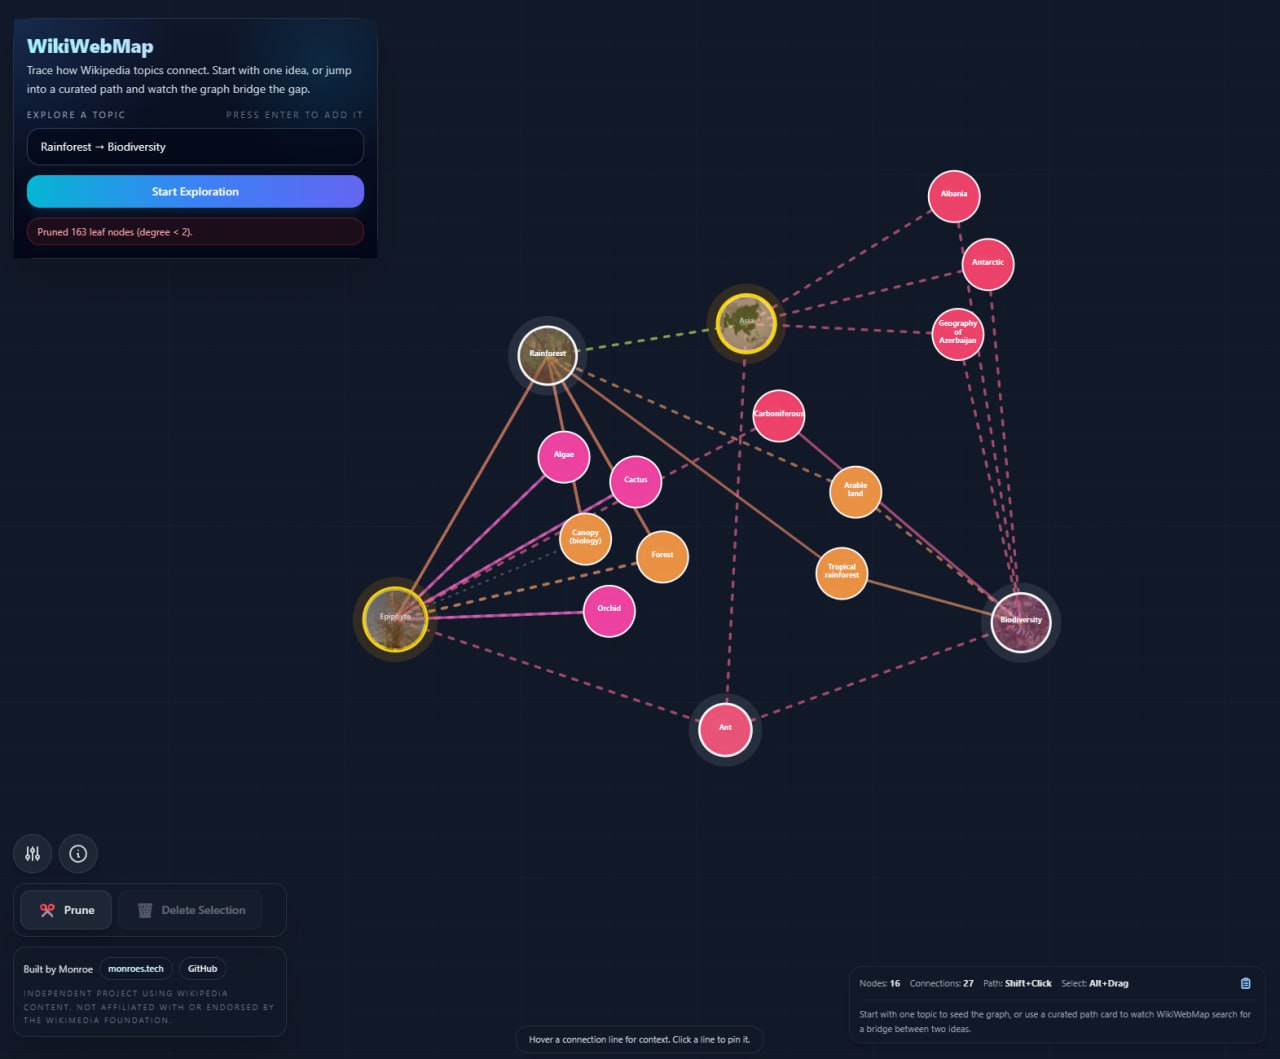Copy graph stats with the clipboard icon
This screenshot has height=1059, width=1280.
[x=1245, y=983]
